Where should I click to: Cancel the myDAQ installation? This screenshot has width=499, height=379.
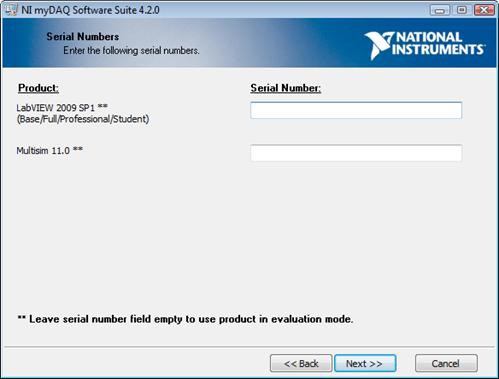446,363
